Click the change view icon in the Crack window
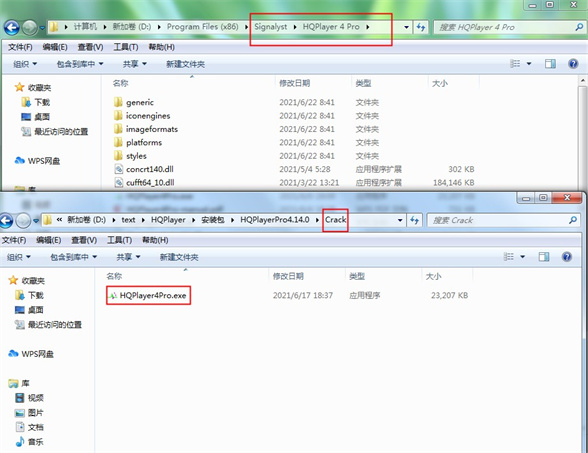 coord(508,257)
